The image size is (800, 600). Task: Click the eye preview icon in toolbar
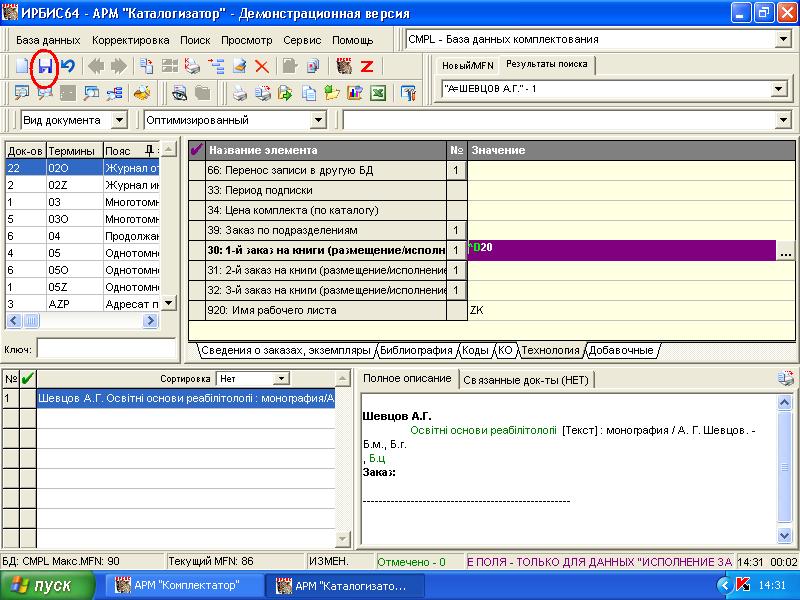(x=178, y=94)
